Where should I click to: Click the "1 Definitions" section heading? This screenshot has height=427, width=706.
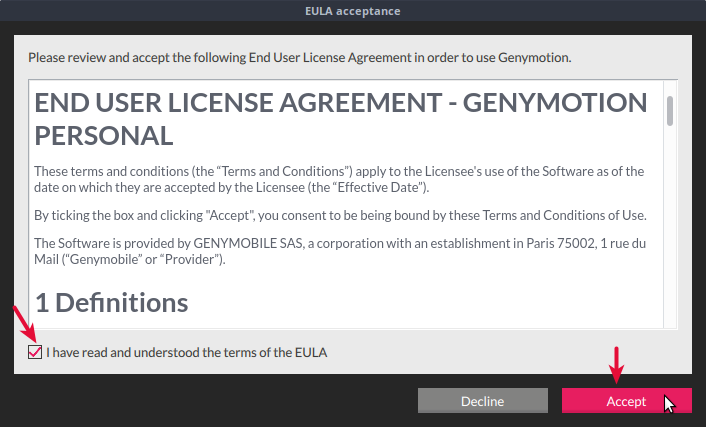[x=111, y=301]
